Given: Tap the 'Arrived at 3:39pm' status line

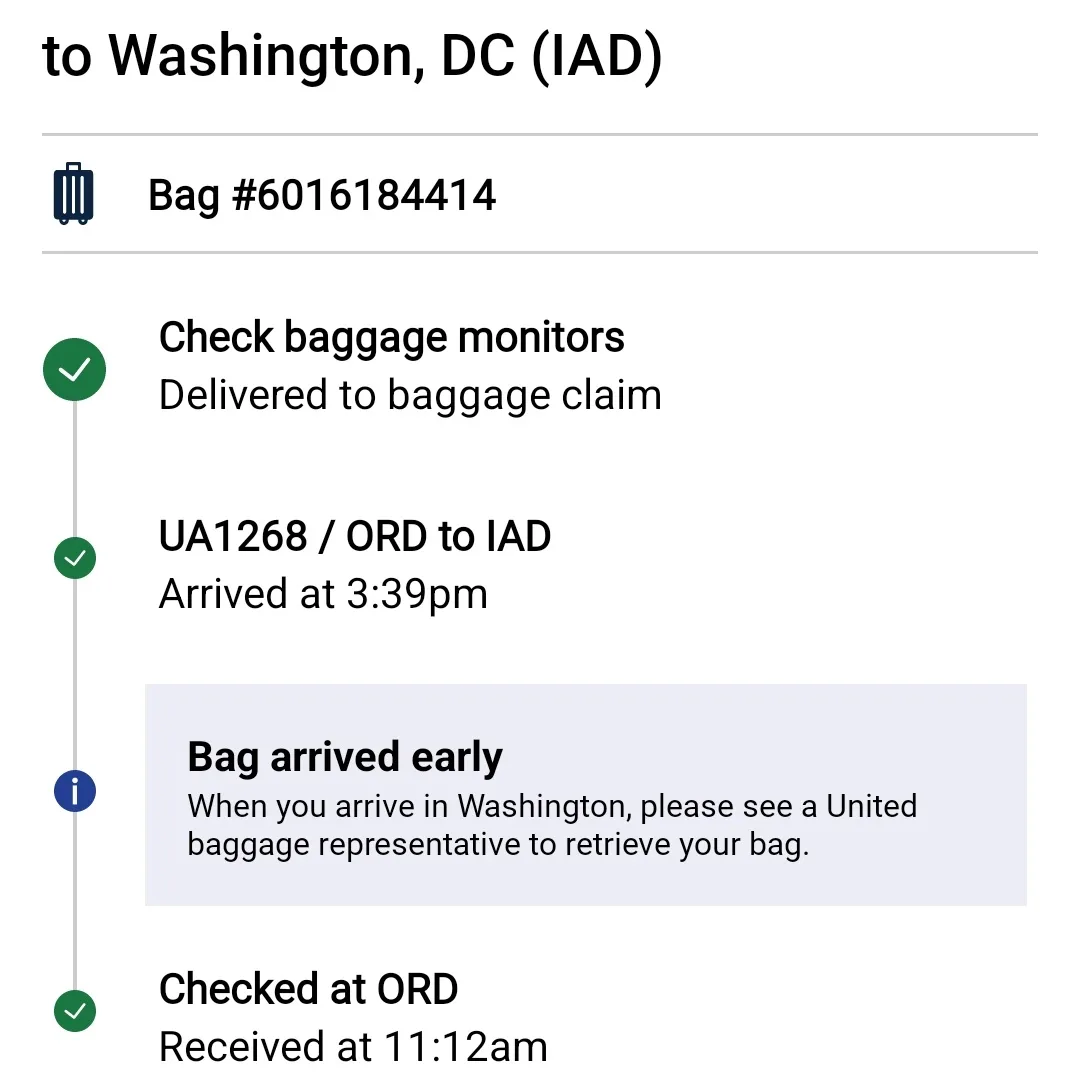Looking at the screenshot, I should (x=323, y=594).
